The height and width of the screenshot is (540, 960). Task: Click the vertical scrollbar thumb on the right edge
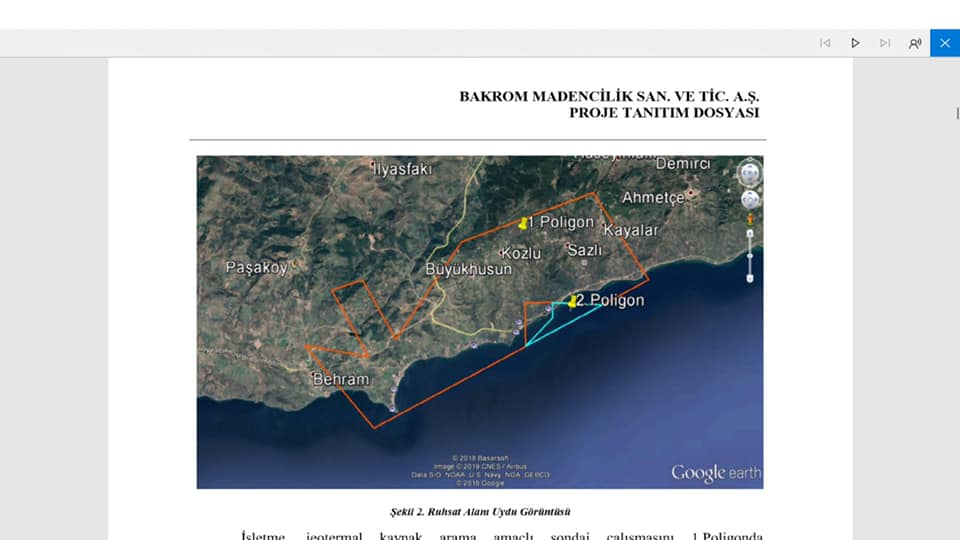957,114
